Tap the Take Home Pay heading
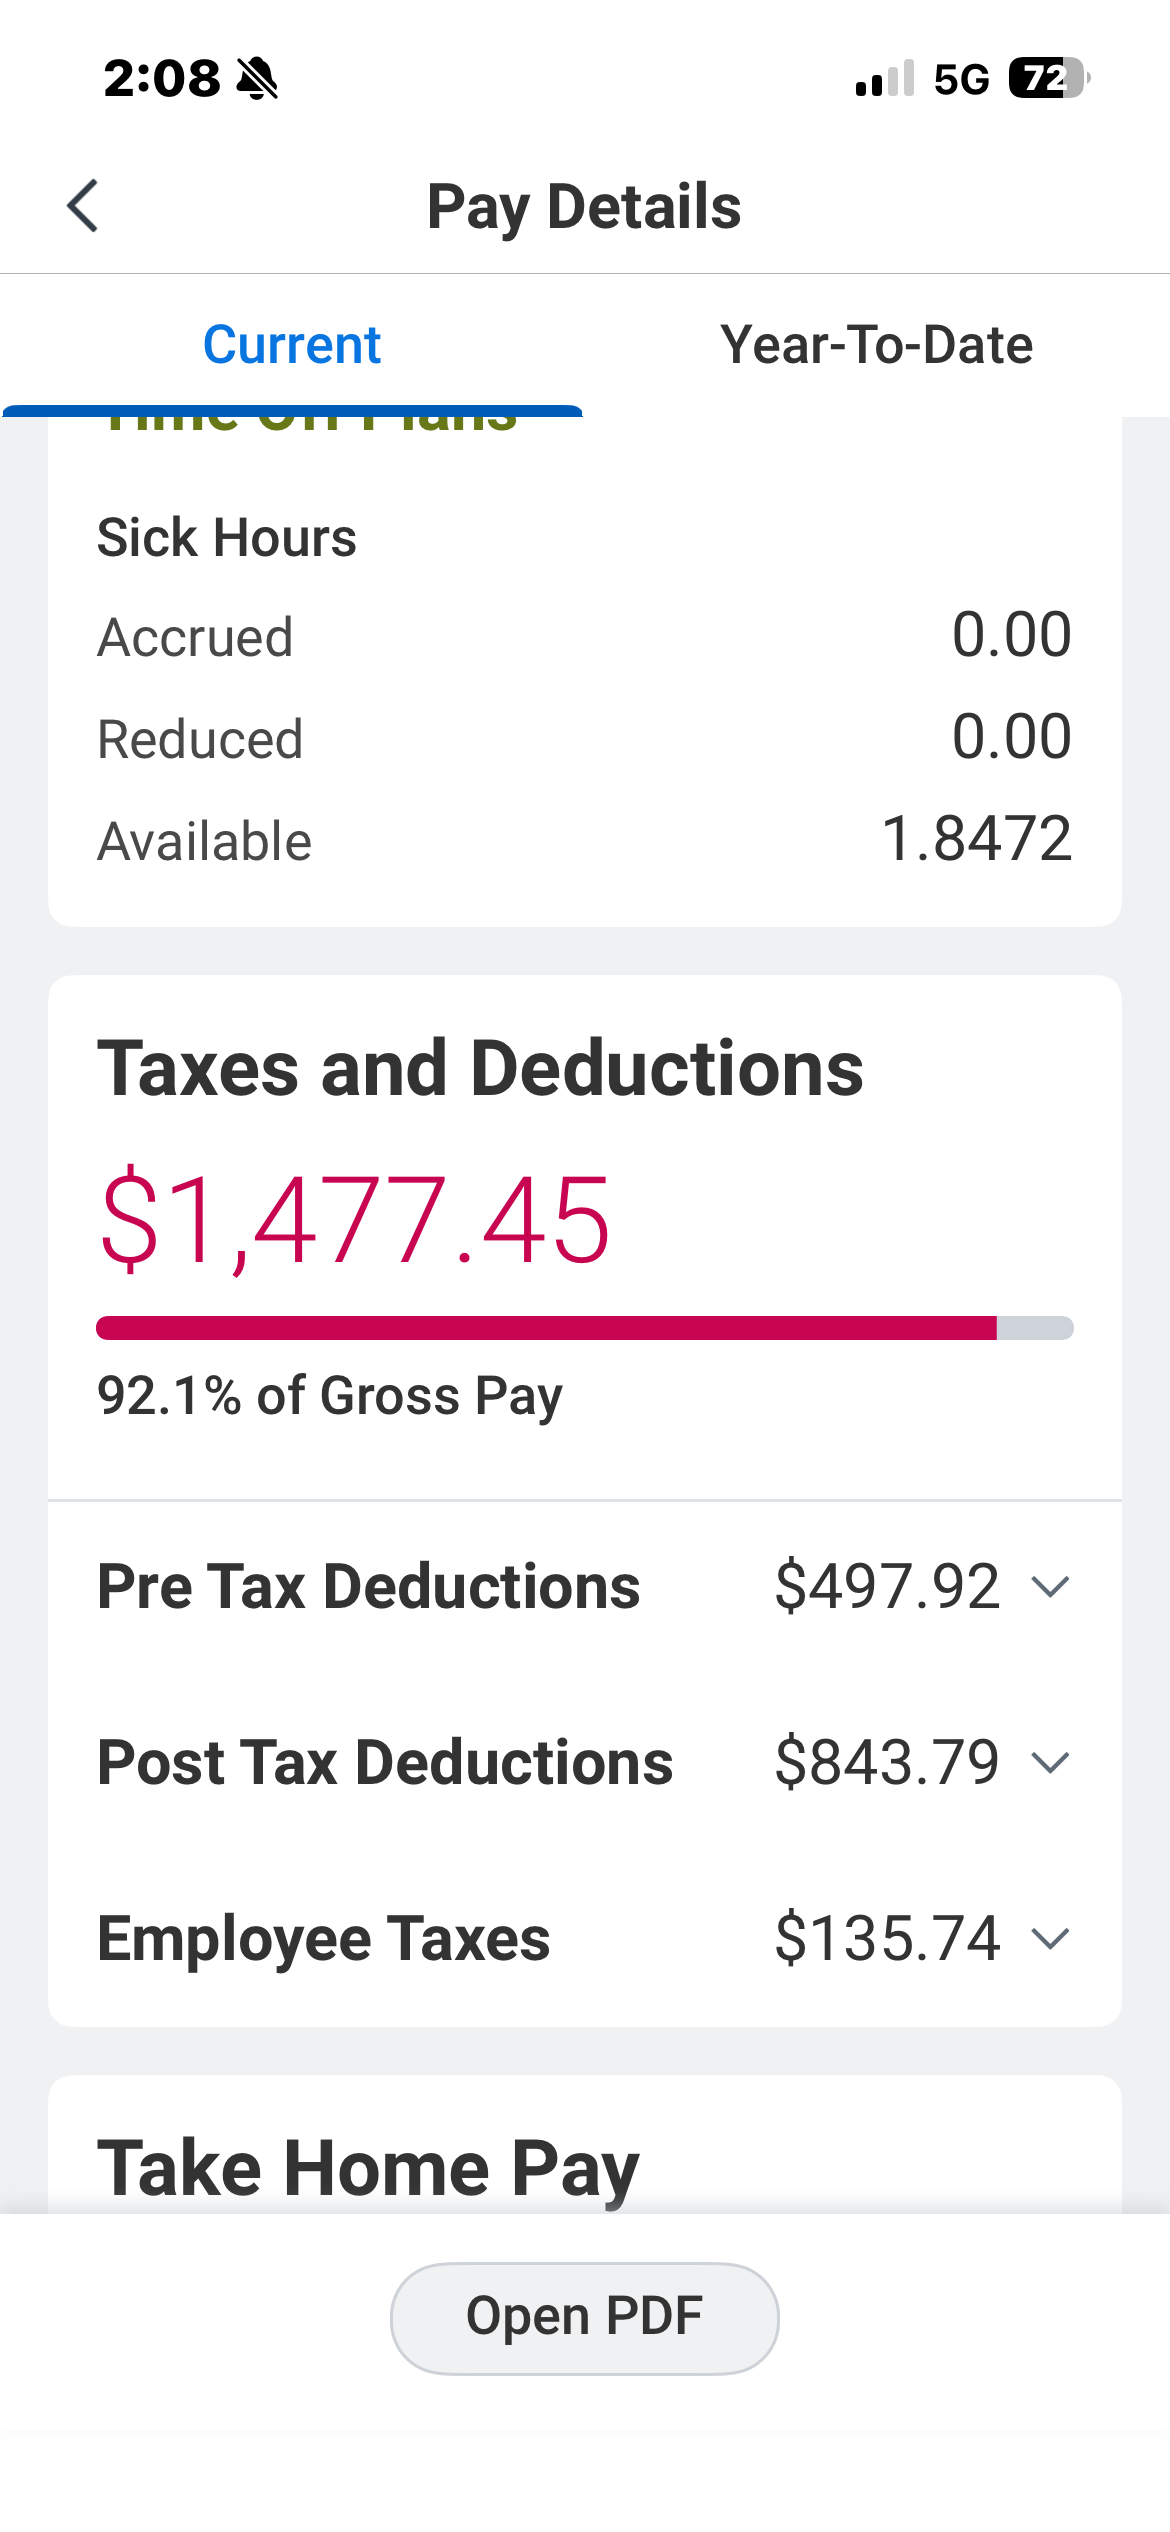Screen dimensions: 1170x2532 368,2168
